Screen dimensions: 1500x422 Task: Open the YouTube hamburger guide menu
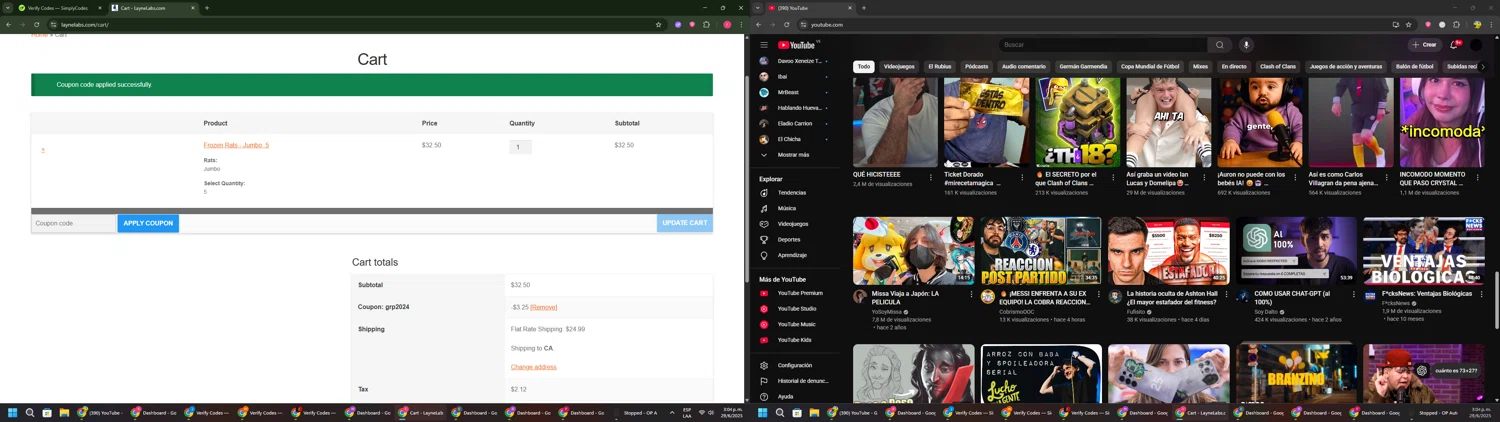763,45
